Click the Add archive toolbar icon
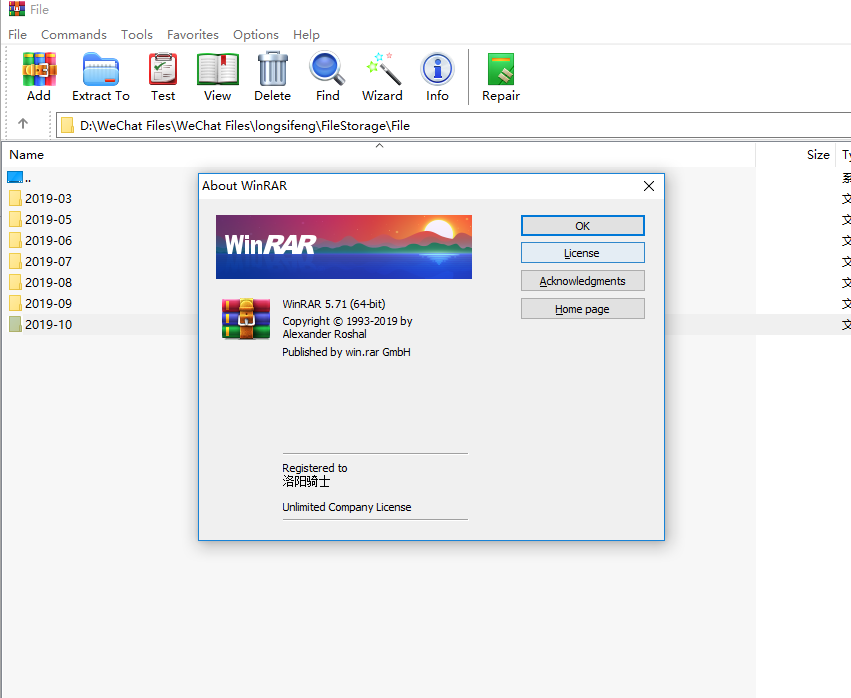The width and height of the screenshot is (851, 698). point(39,71)
